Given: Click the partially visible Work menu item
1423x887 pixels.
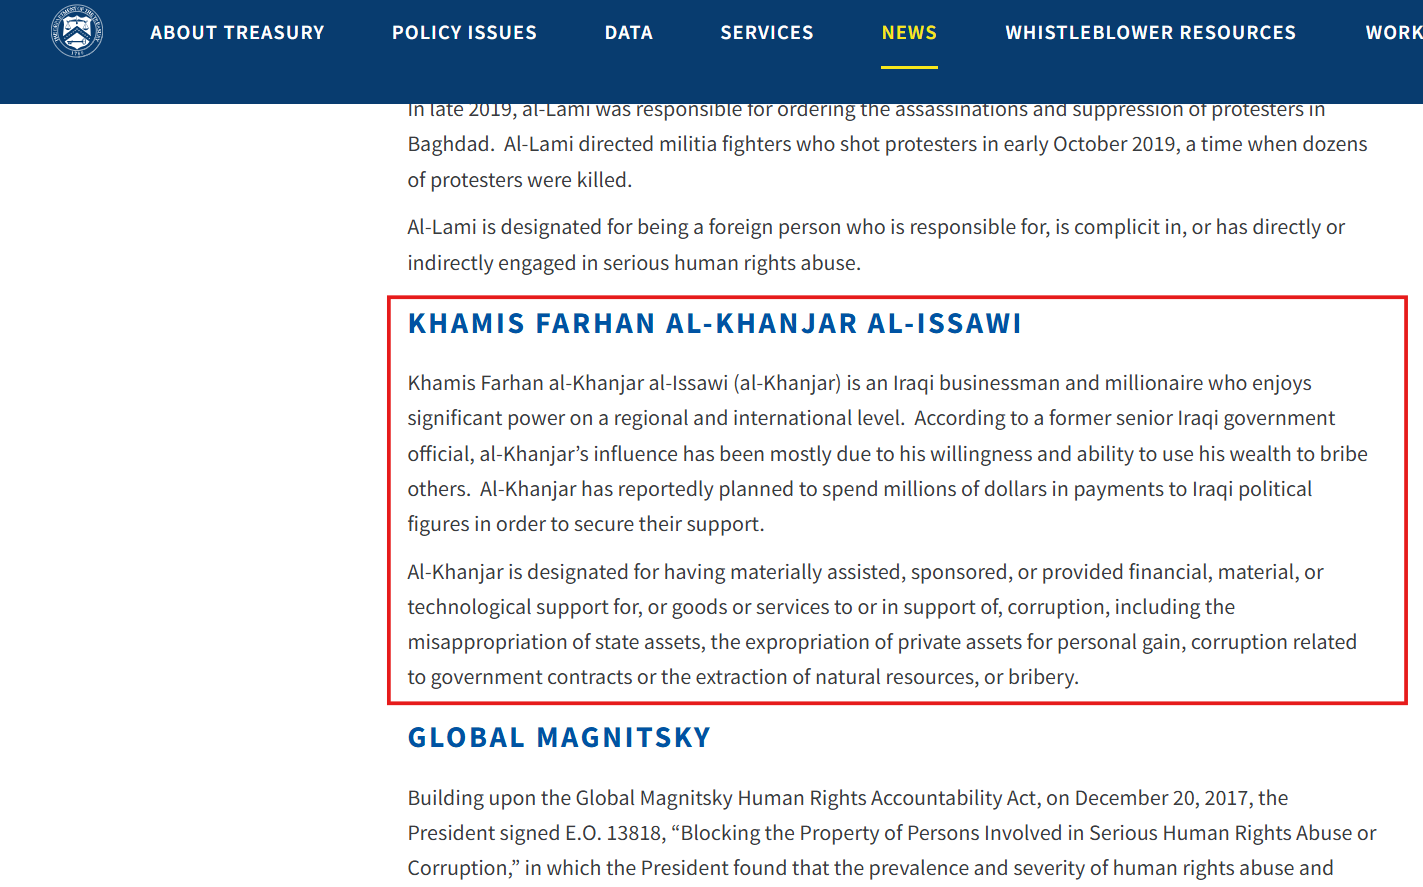Looking at the screenshot, I should (x=1394, y=33).
